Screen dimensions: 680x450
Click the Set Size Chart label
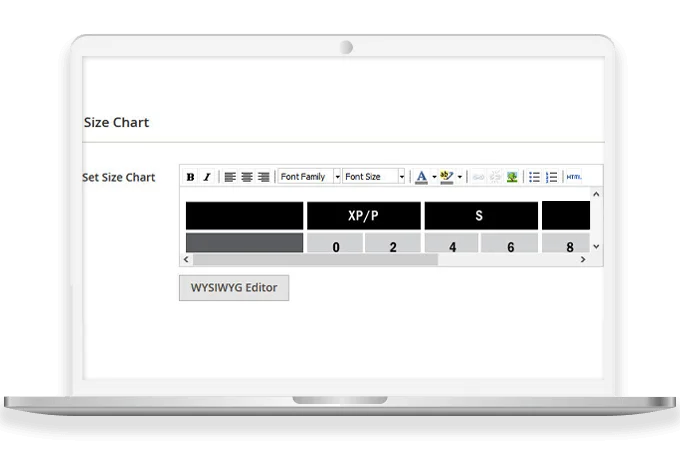pos(119,177)
